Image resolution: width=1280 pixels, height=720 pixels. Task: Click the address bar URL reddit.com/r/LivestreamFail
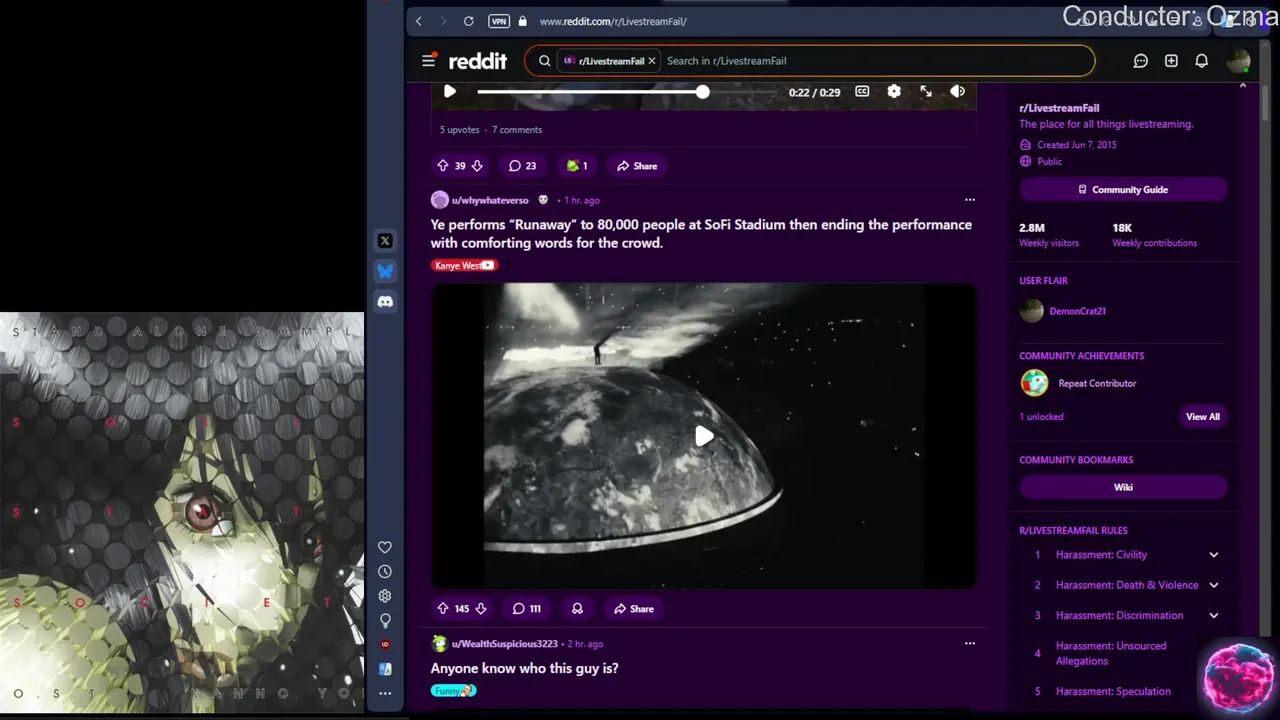click(x=613, y=21)
